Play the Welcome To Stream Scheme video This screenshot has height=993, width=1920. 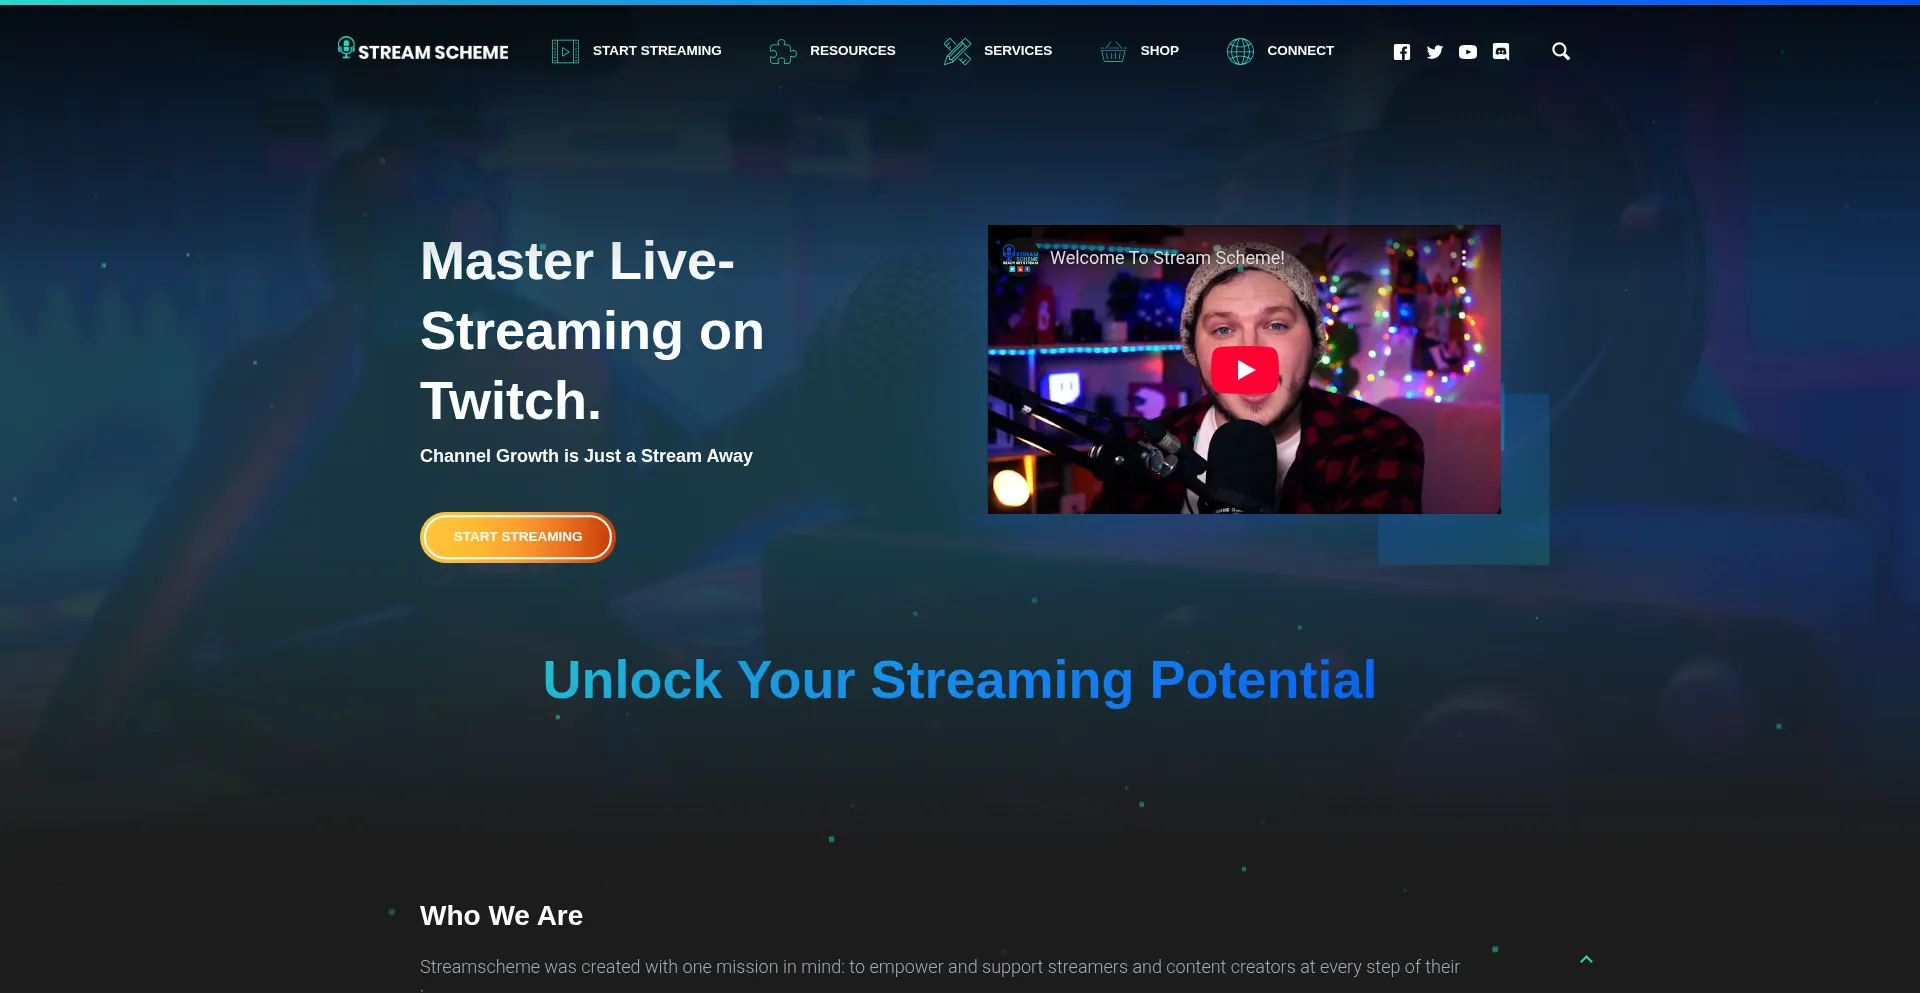point(1244,370)
